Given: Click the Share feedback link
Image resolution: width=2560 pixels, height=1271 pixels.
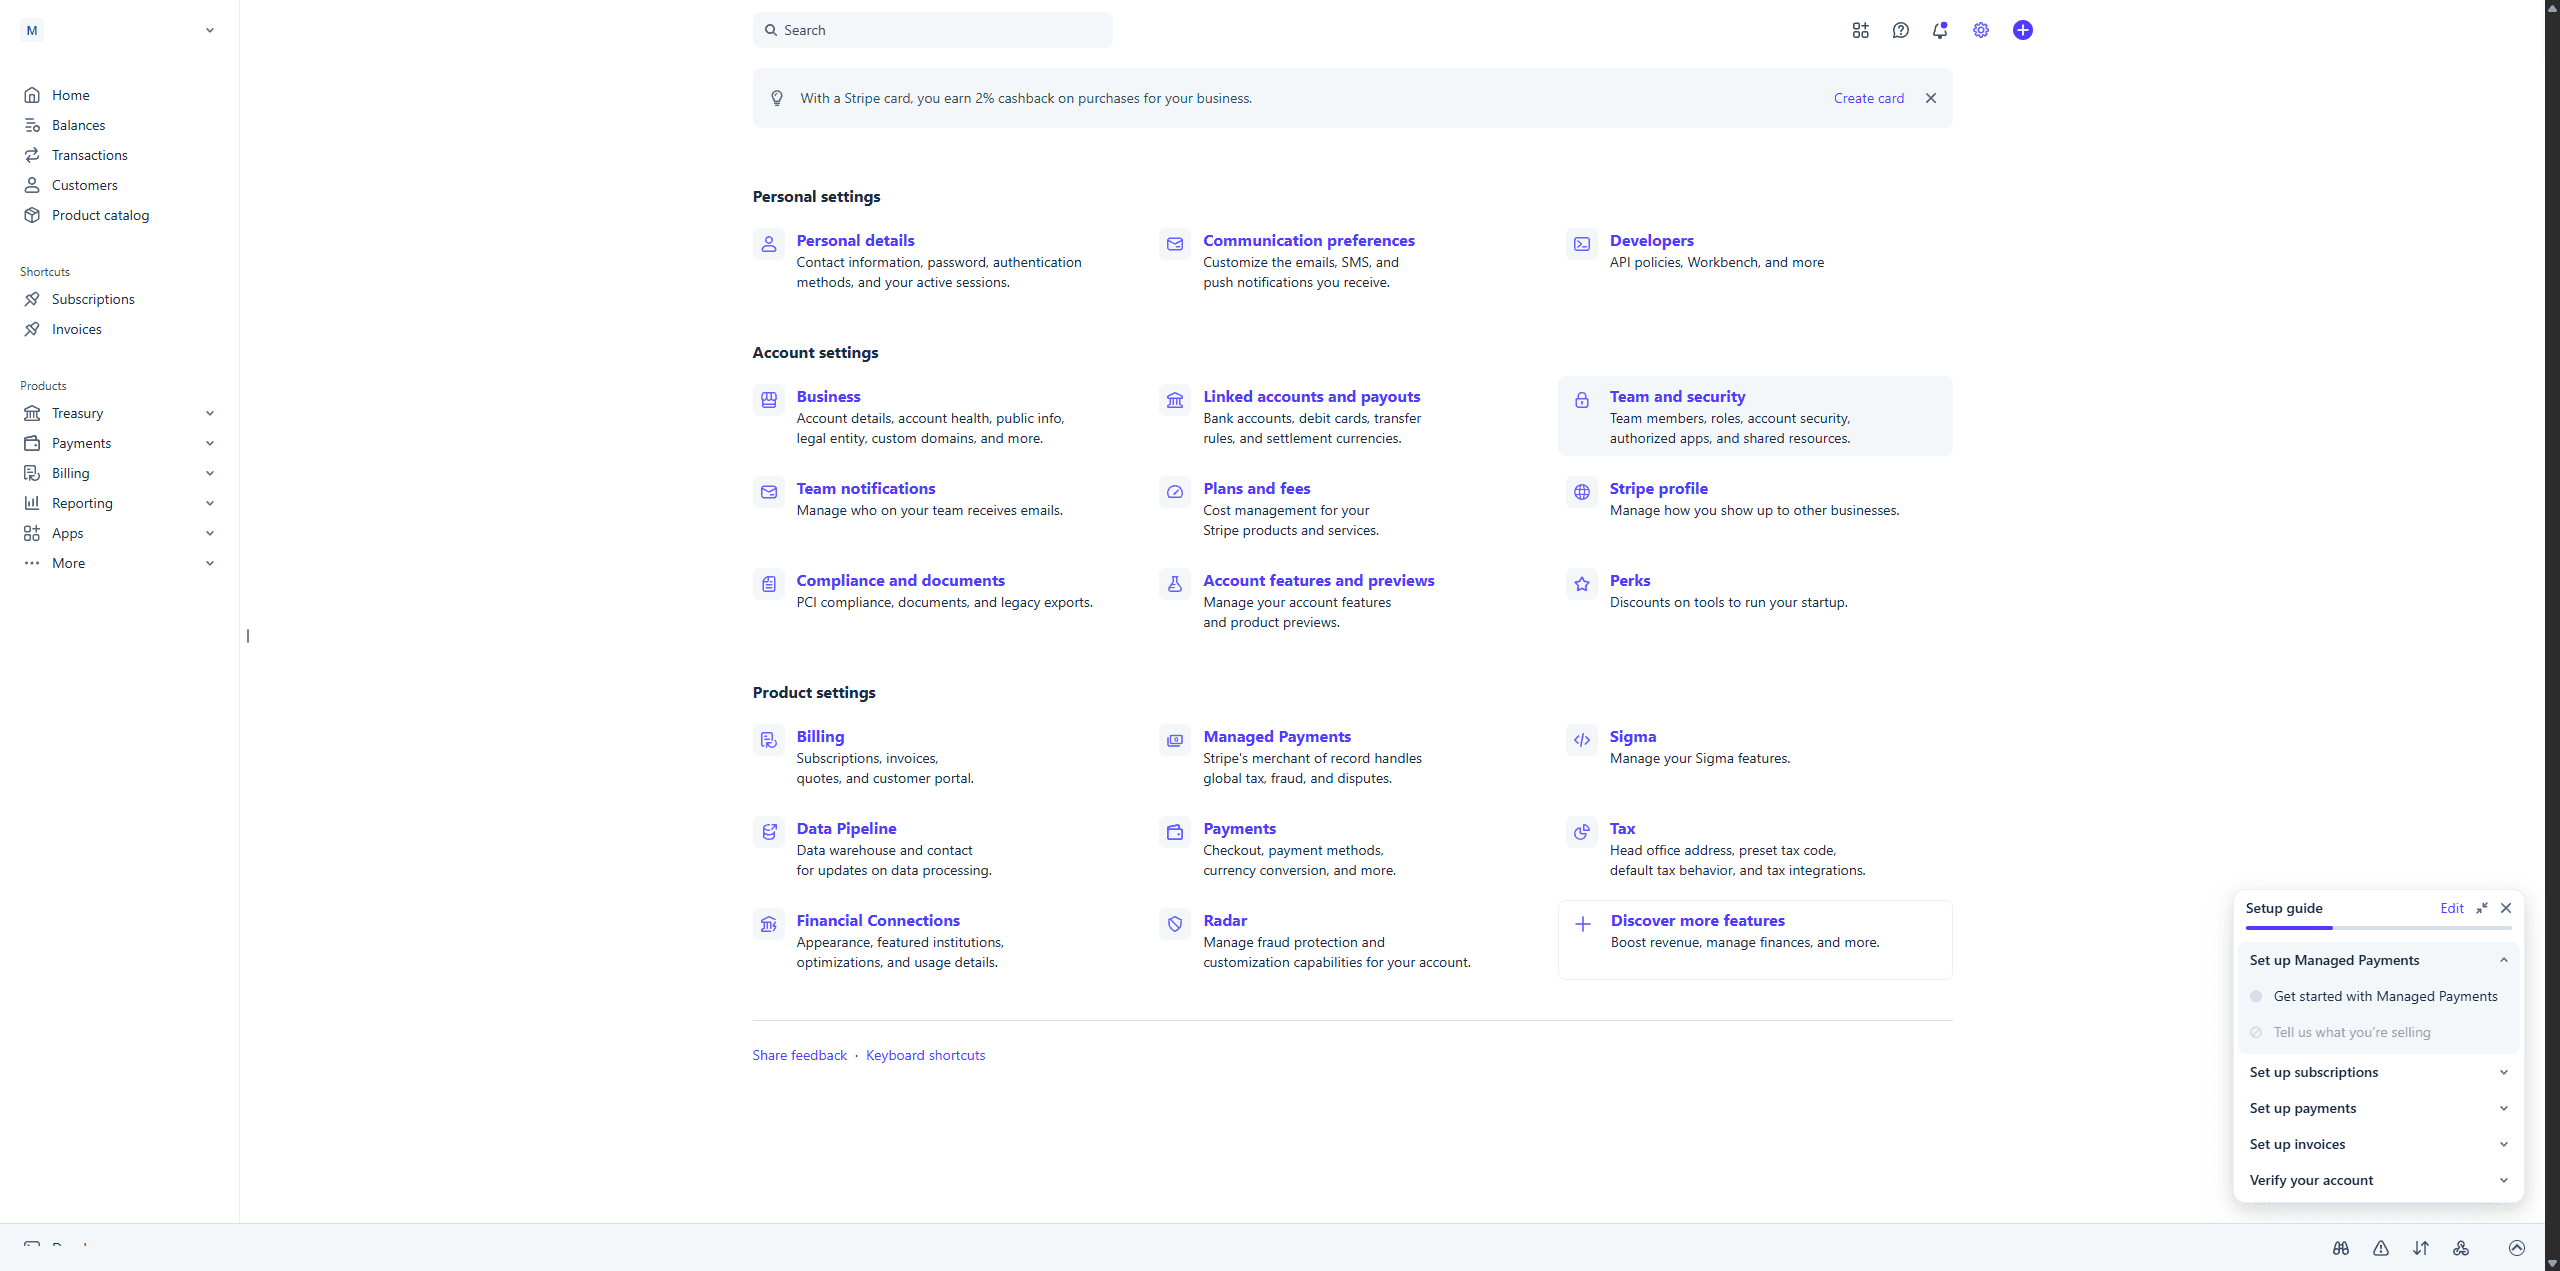Looking at the screenshot, I should (x=799, y=1055).
